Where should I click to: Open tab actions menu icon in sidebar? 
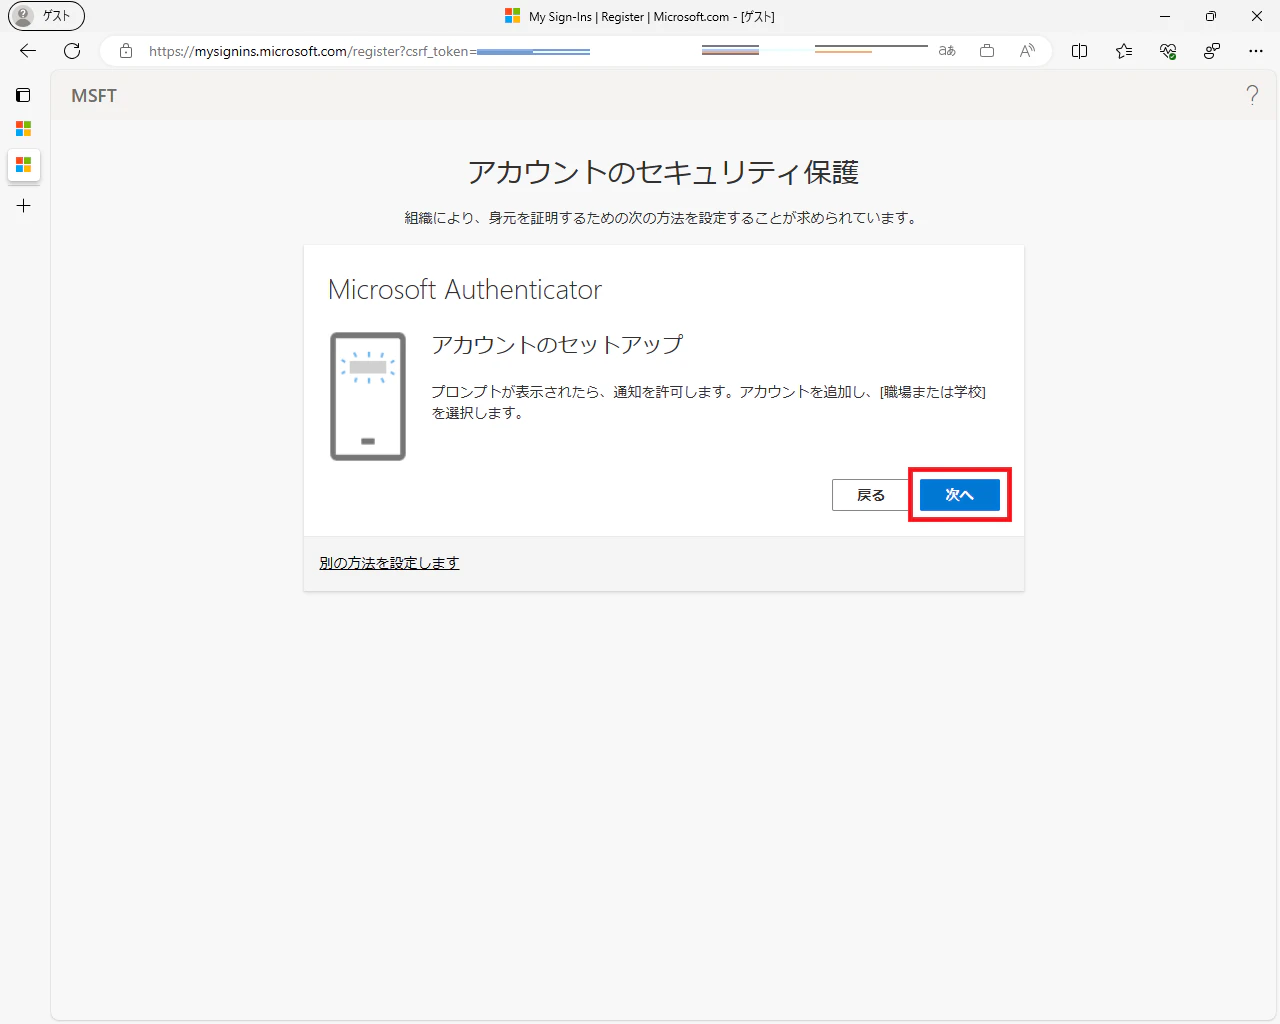coord(23,95)
